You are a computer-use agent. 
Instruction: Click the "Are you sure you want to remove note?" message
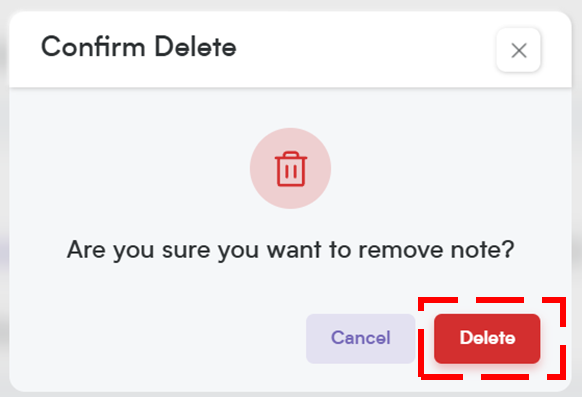pyautogui.click(x=290, y=250)
